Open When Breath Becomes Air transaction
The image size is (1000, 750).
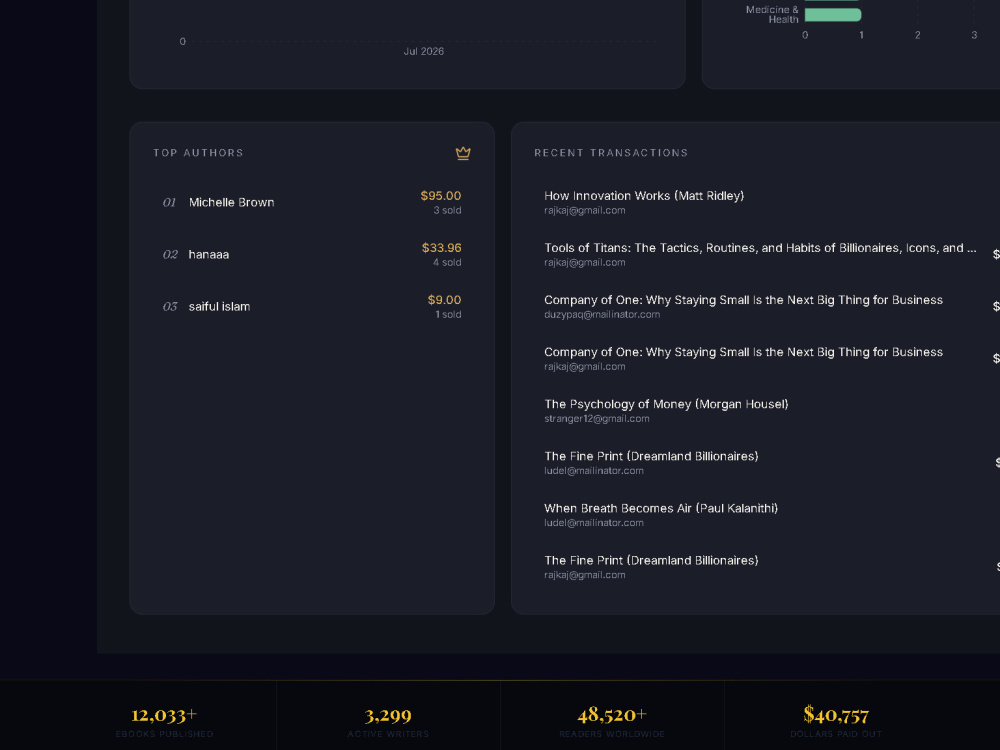(661, 508)
